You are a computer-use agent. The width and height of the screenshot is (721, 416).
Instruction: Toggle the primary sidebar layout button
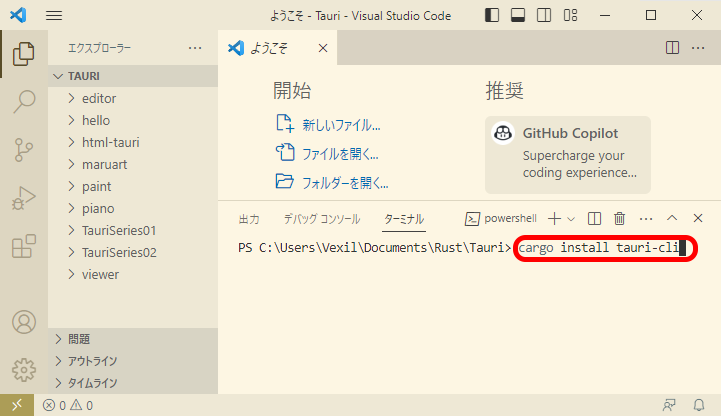tap(491, 15)
